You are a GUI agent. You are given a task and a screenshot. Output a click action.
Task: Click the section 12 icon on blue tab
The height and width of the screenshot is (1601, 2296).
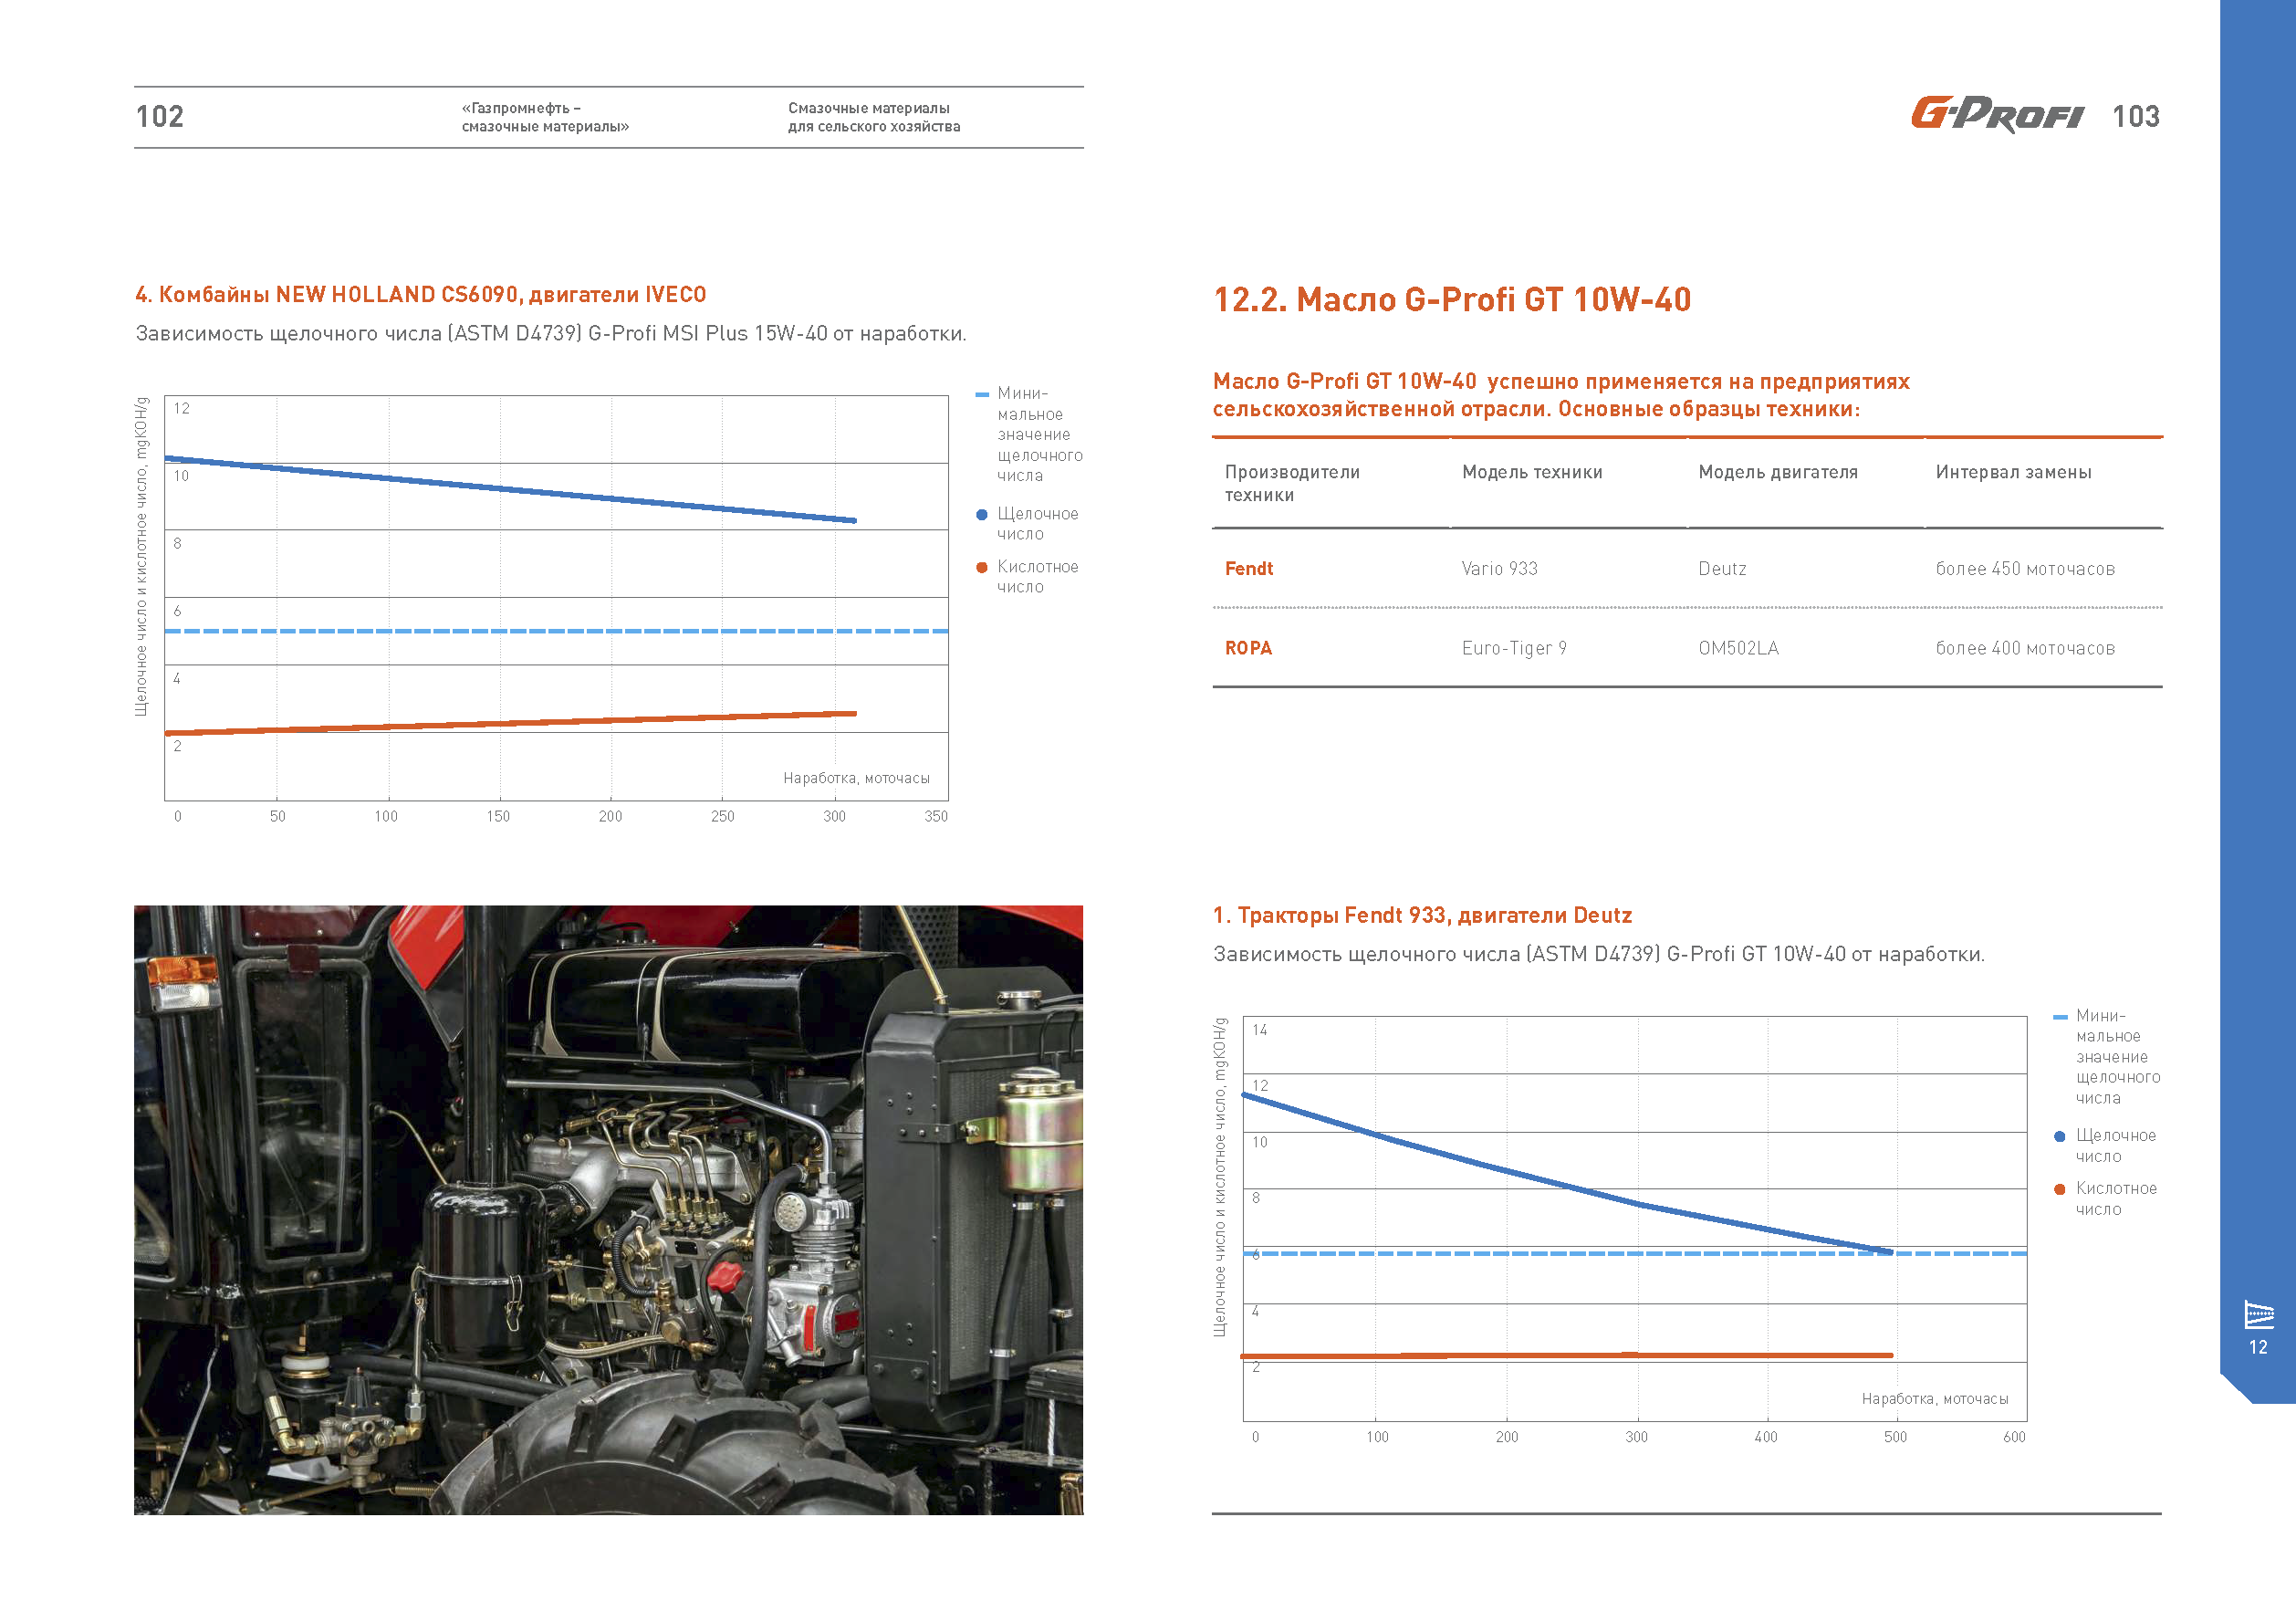pyautogui.click(x=2259, y=1314)
